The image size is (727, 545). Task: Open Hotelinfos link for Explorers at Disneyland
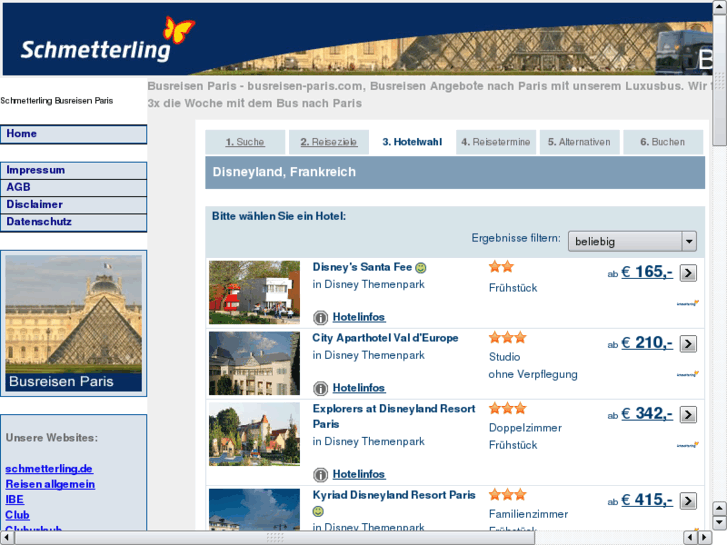[x=359, y=474]
